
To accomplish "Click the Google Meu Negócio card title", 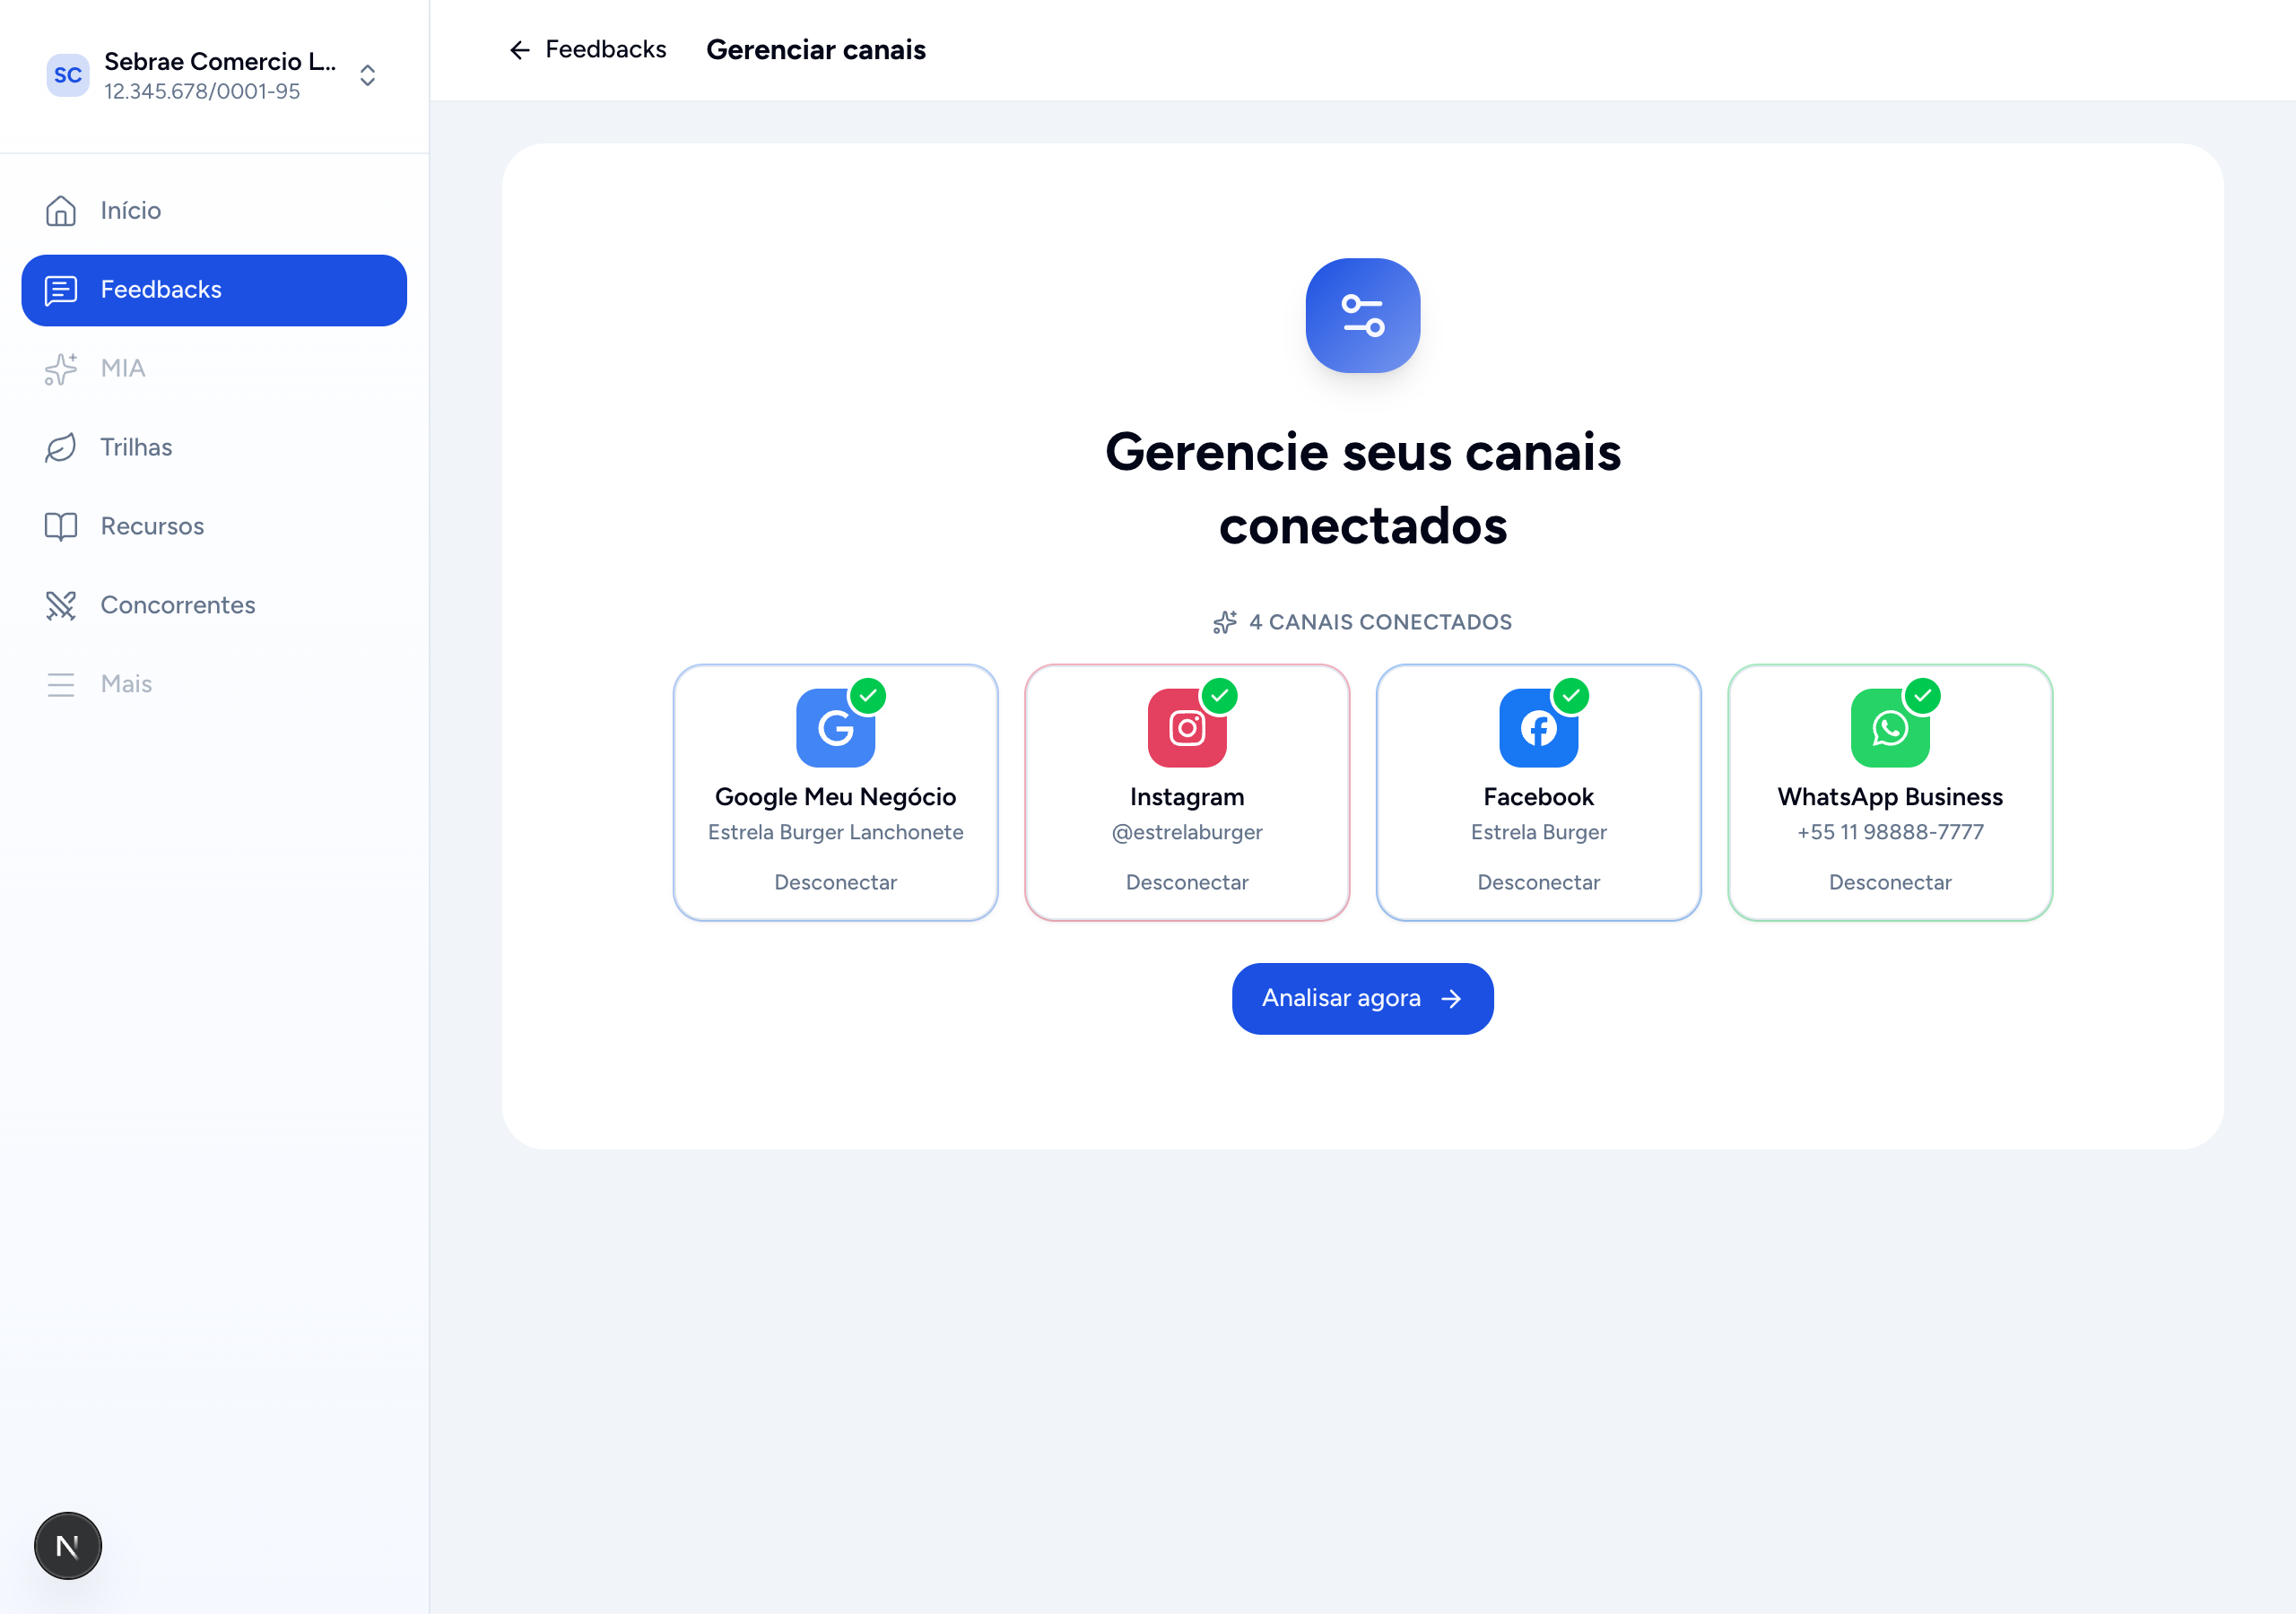I will [x=836, y=797].
